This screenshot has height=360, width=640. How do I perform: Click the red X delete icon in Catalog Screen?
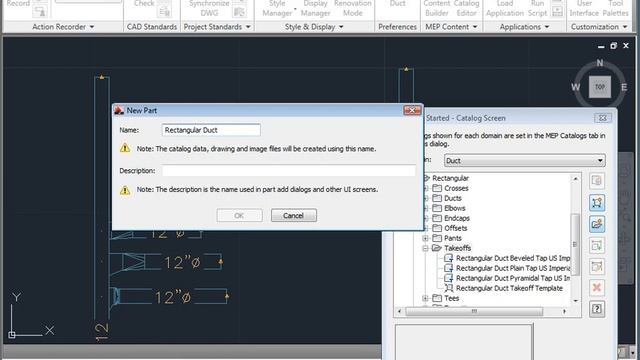coord(597,288)
